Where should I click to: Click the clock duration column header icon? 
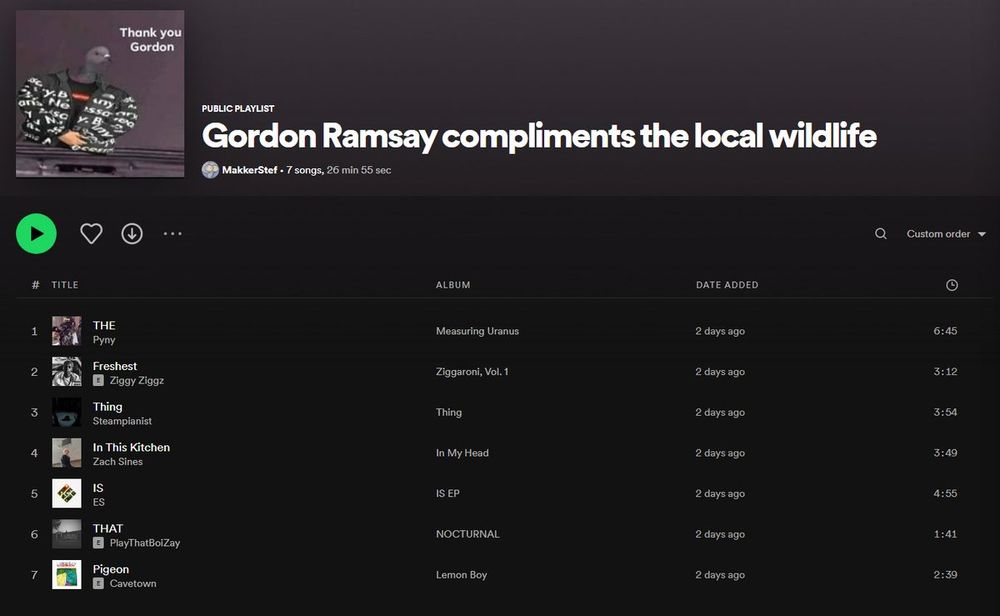click(952, 285)
